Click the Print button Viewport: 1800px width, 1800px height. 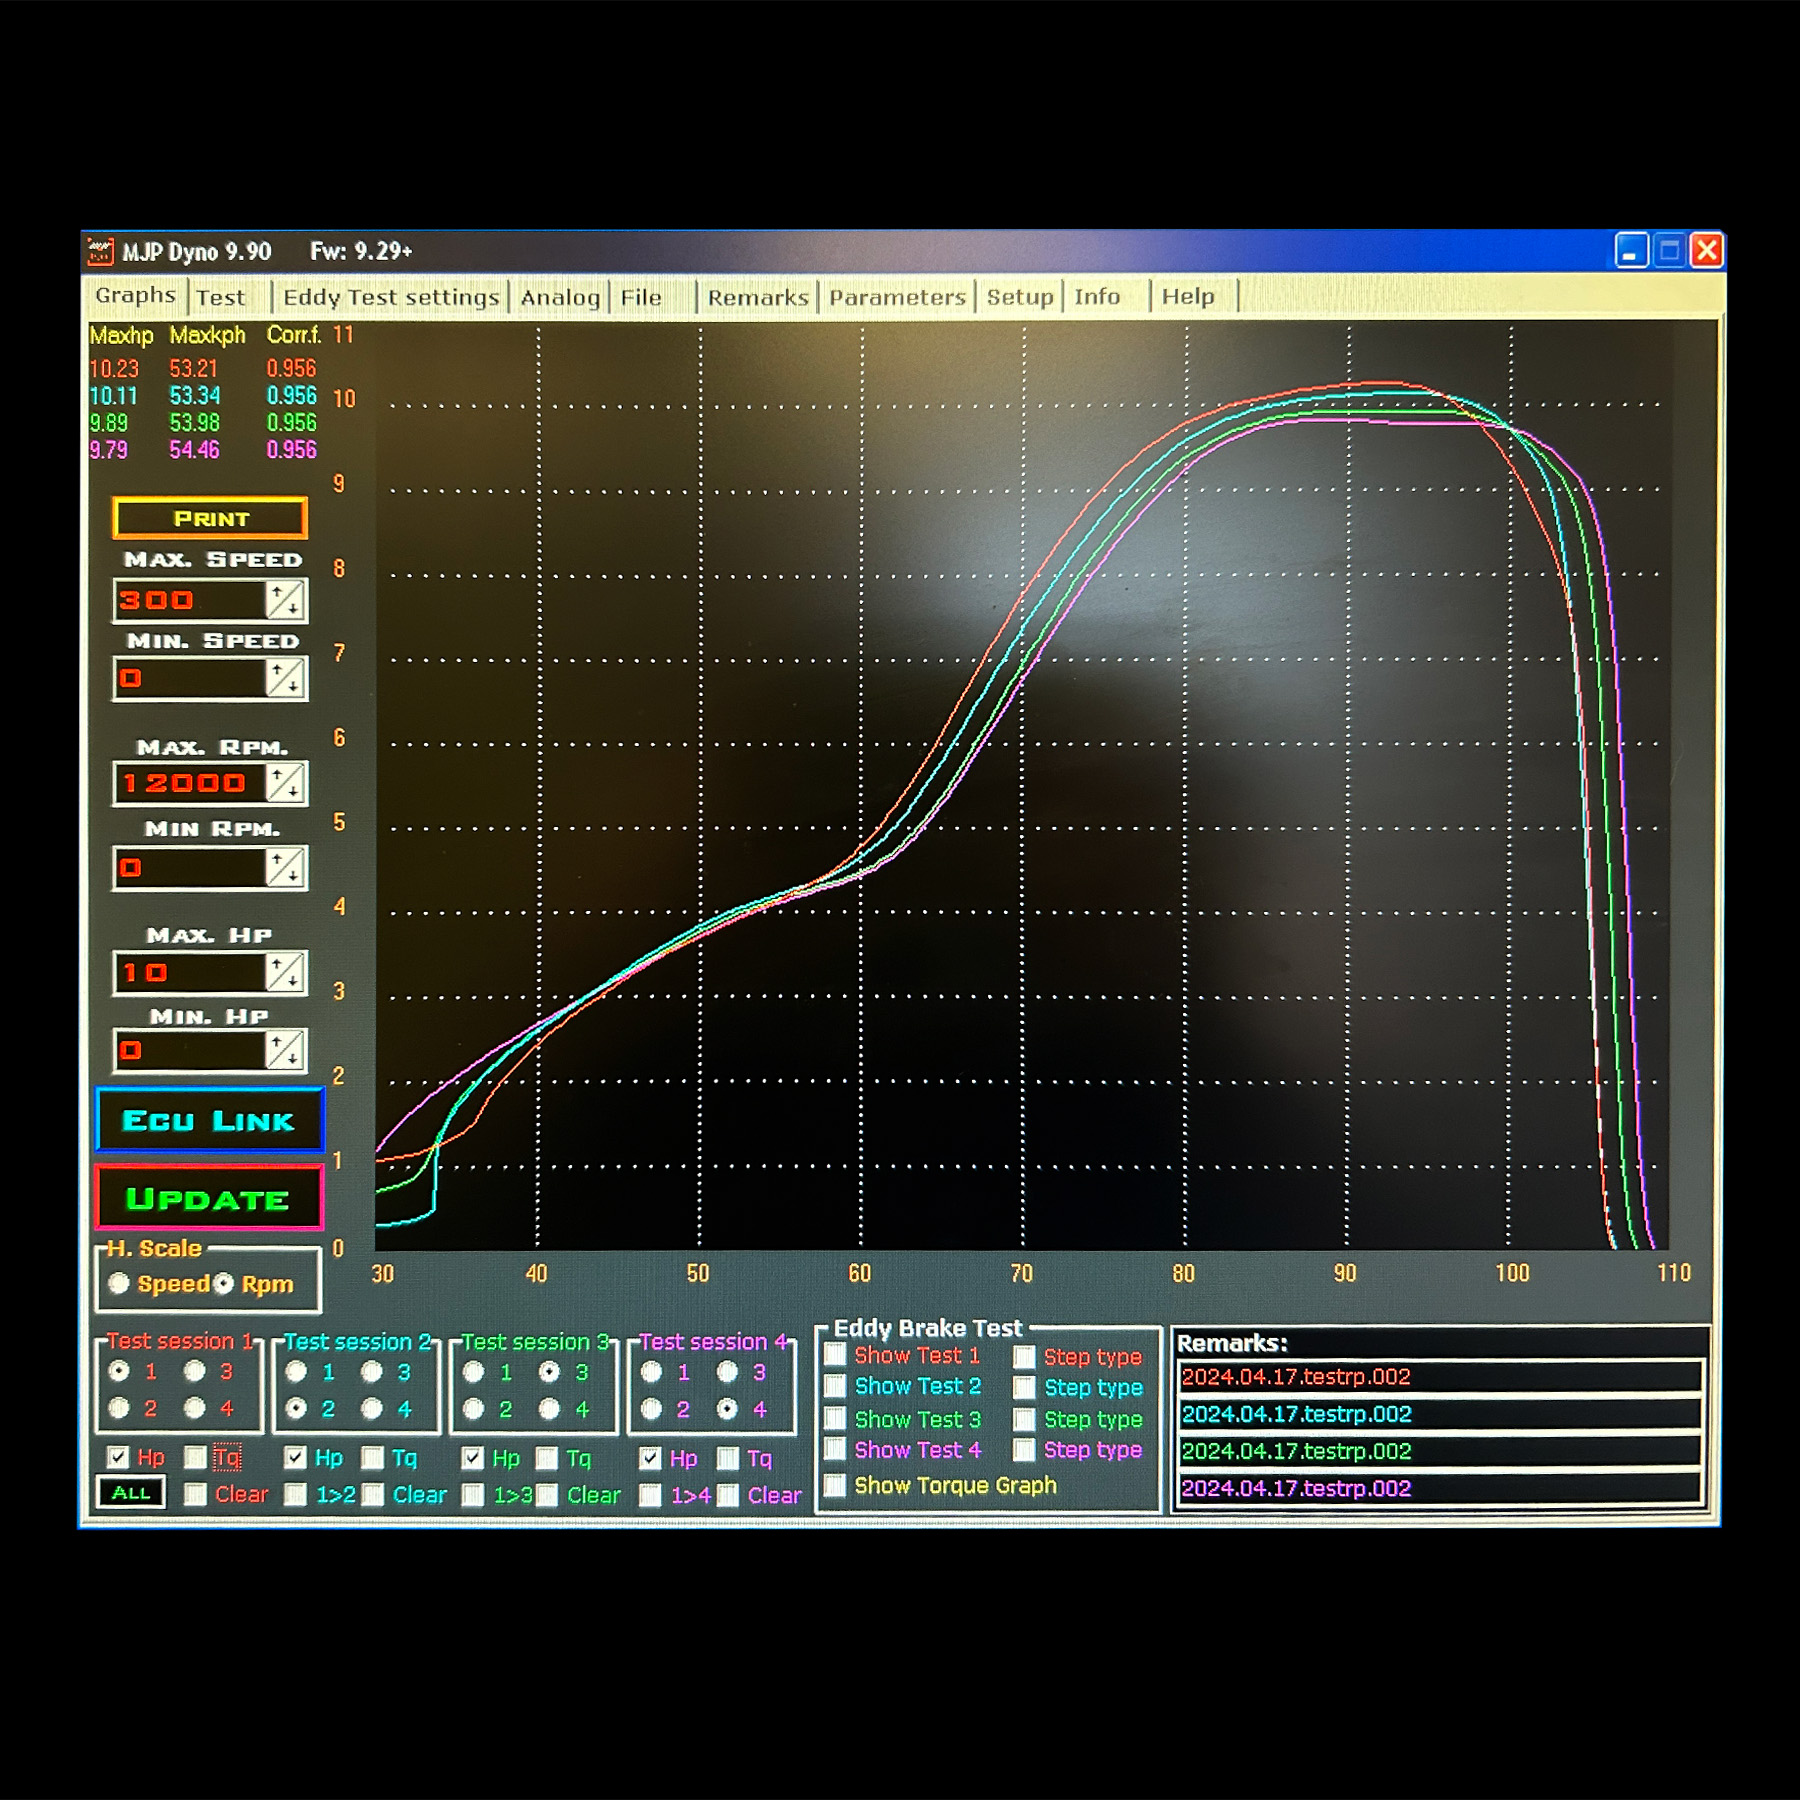(210, 518)
